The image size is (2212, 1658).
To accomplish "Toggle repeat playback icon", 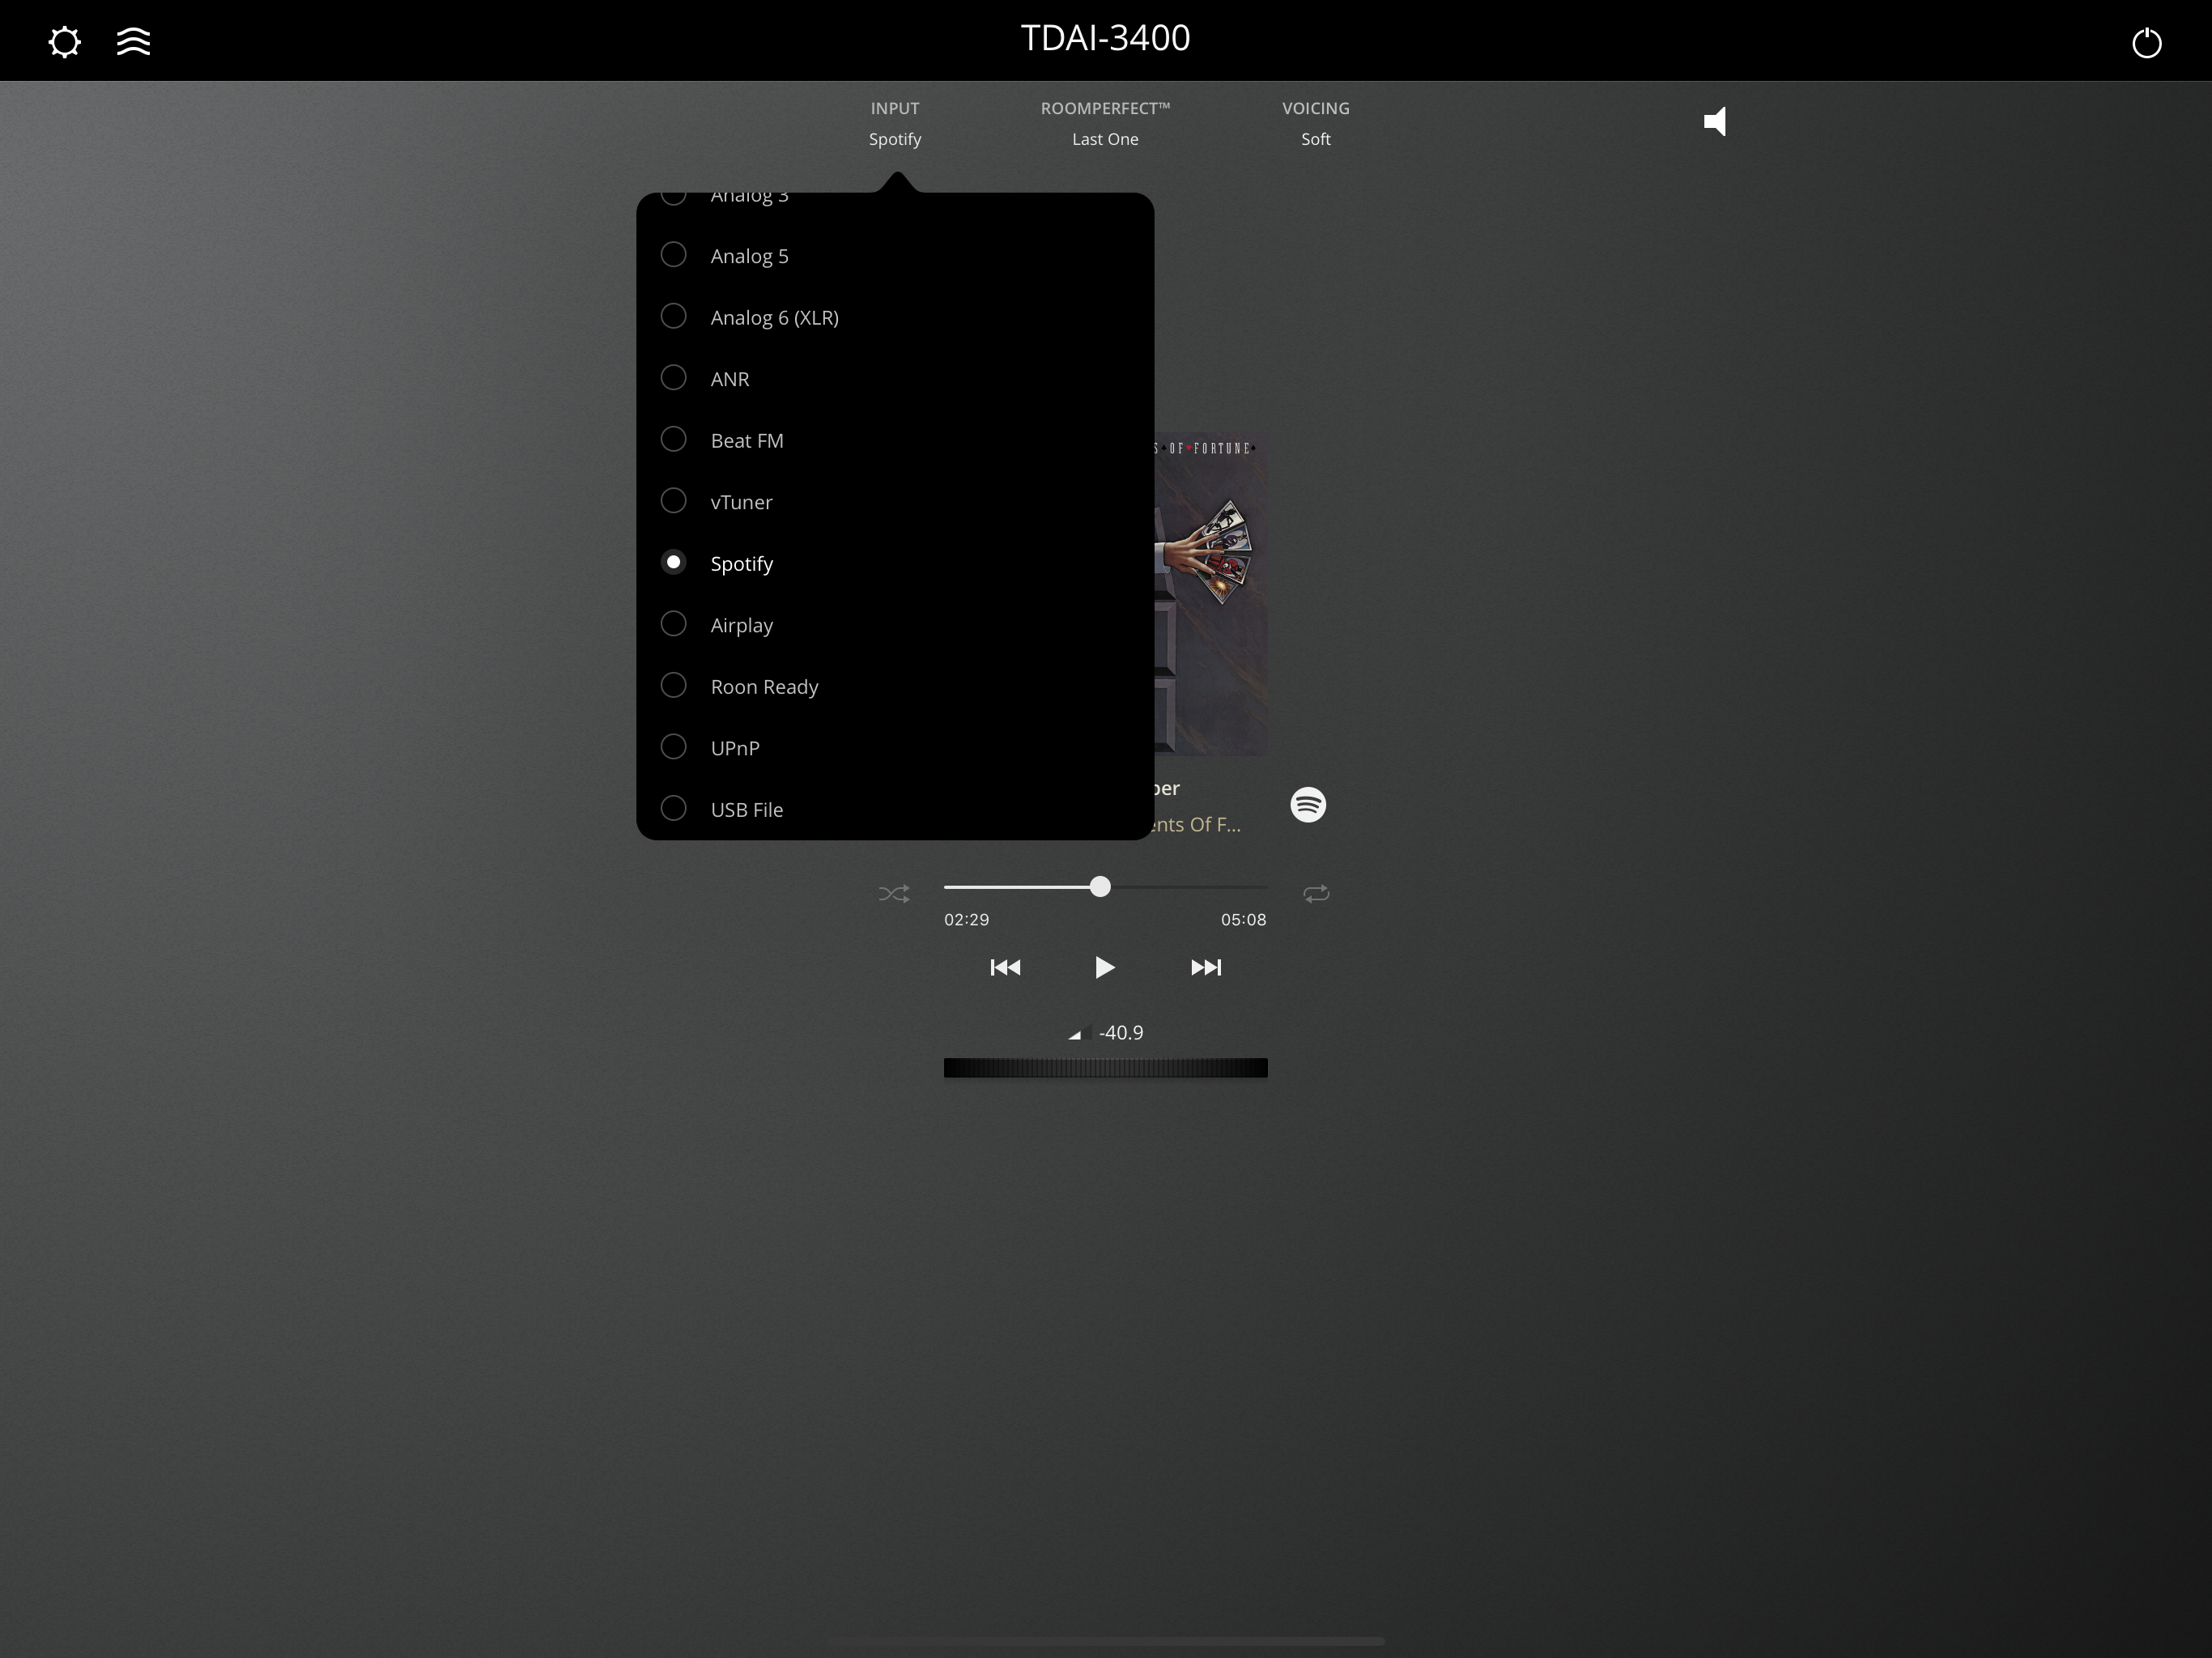I will click(x=1316, y=894).
